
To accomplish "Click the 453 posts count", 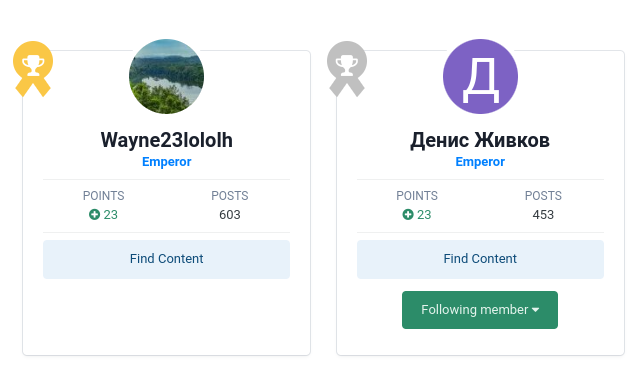I will (543, 214).
